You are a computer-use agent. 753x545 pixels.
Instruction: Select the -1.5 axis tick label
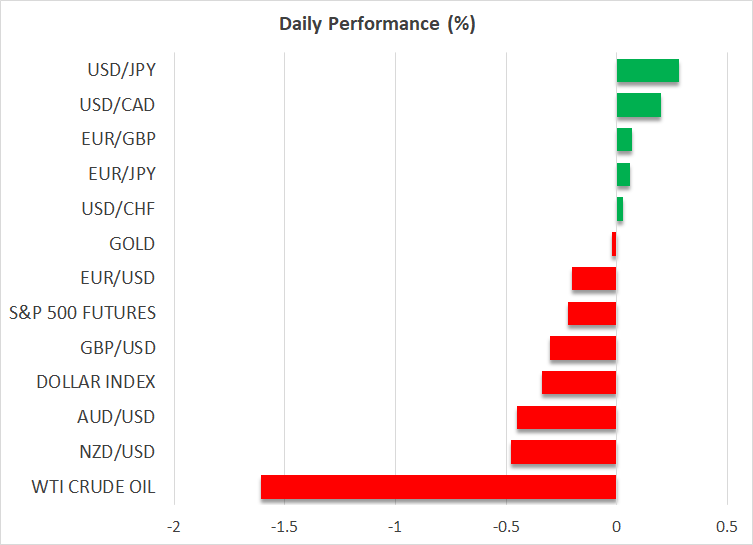point(284,526)
